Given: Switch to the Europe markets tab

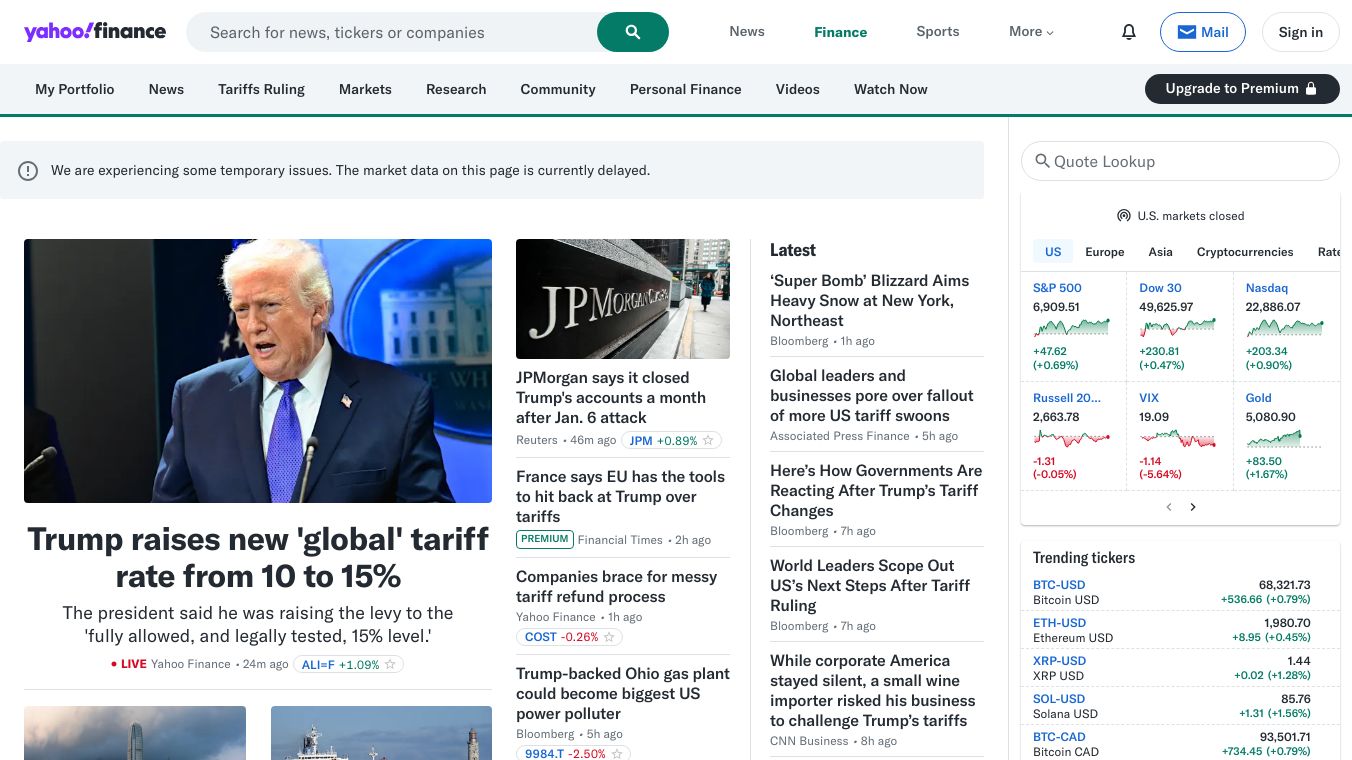Looking at the screenshot, I should click(x=1105, y=252).
